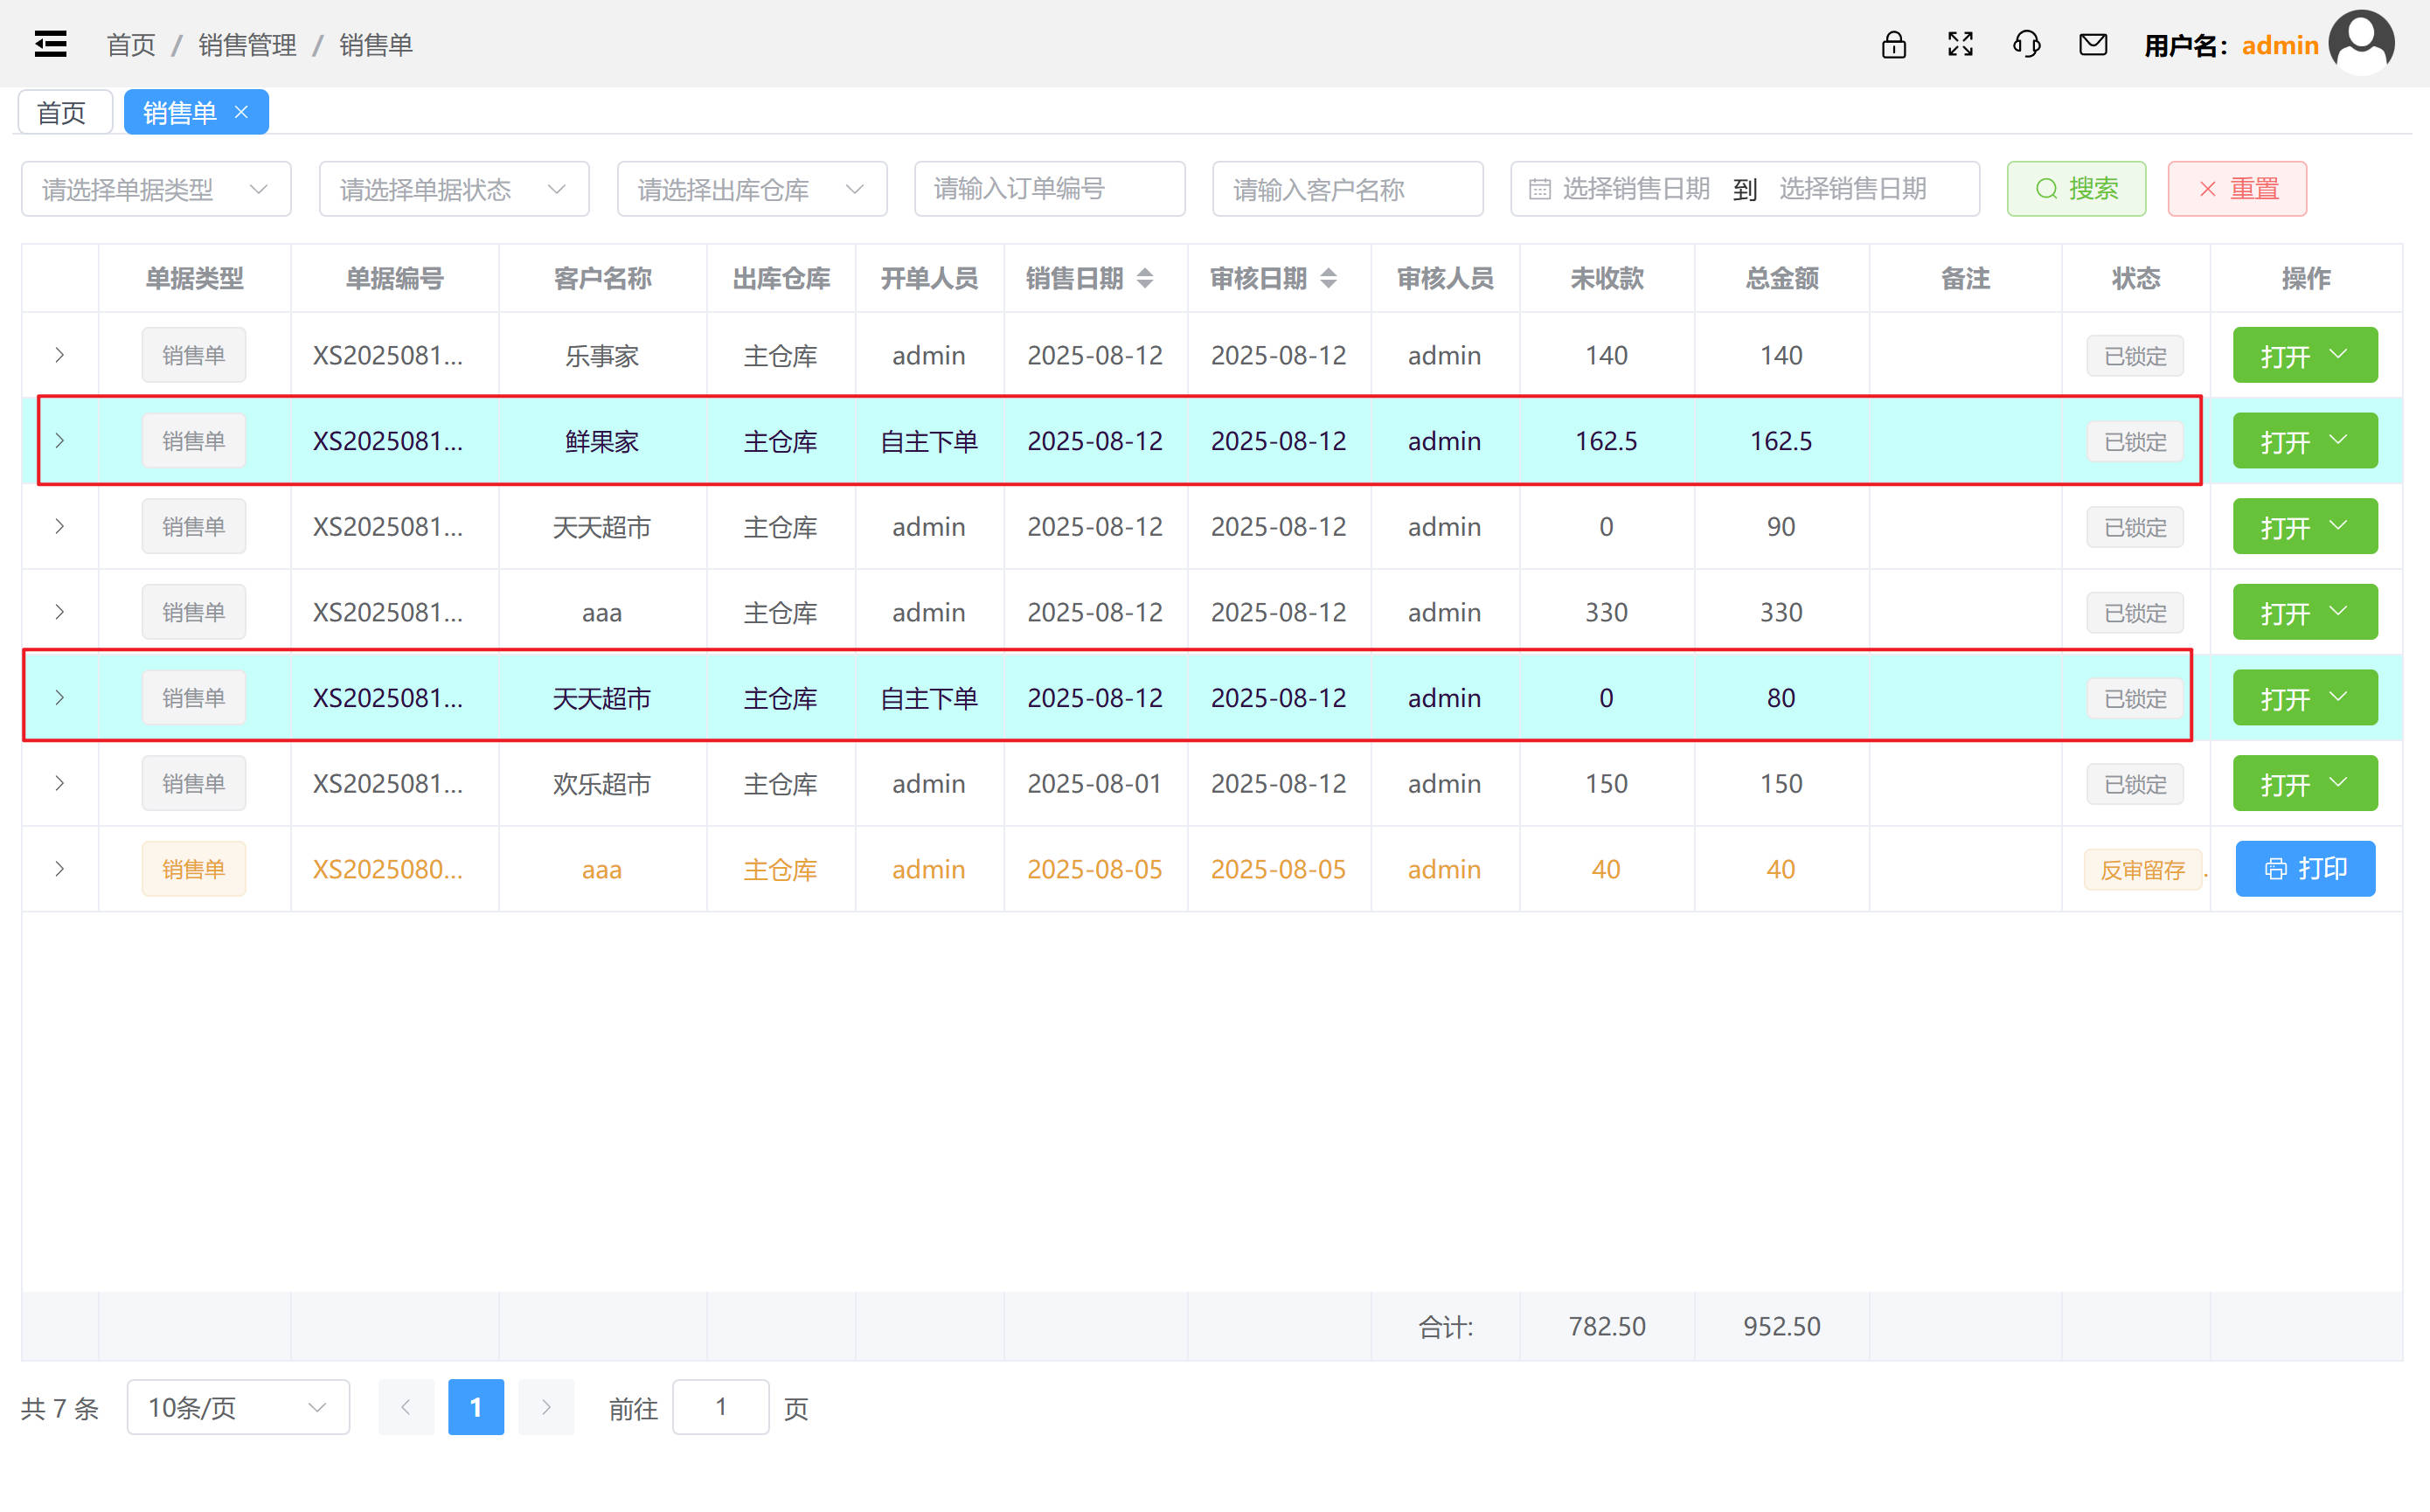Viewport: 2430px width, 1512px height.
Task: Sort by 审核日期 column arrows
Action: (1328, 278)
